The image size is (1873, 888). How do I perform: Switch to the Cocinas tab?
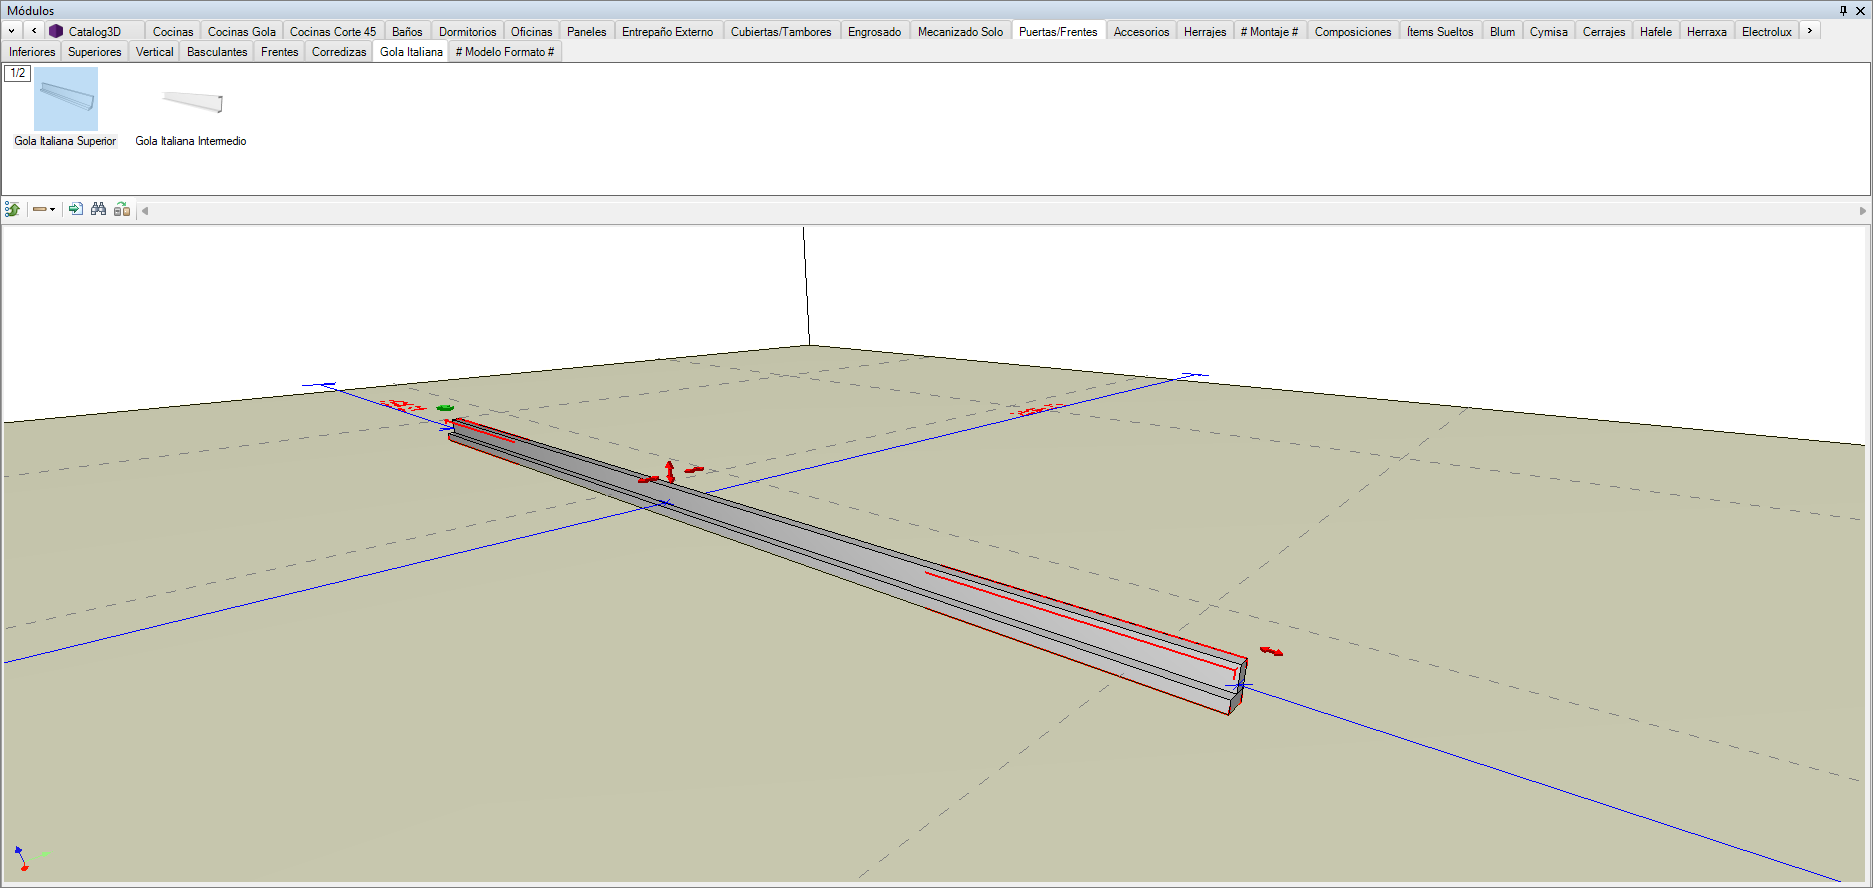click(173, 32)
